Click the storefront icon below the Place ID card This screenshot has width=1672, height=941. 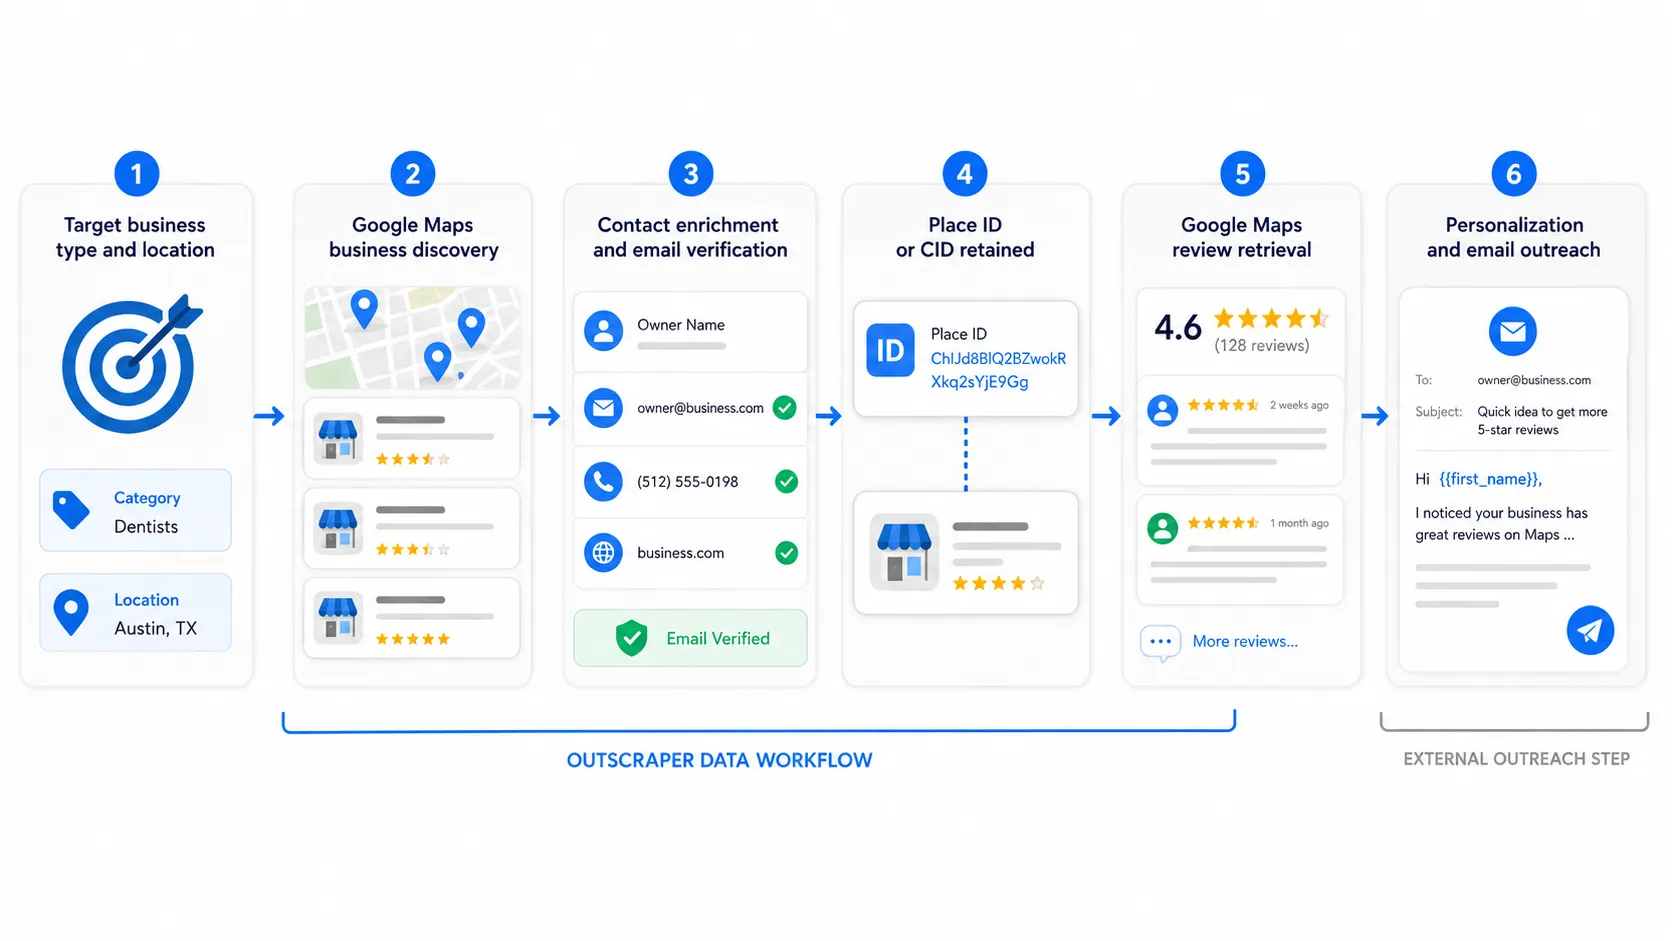click(904, 552)
